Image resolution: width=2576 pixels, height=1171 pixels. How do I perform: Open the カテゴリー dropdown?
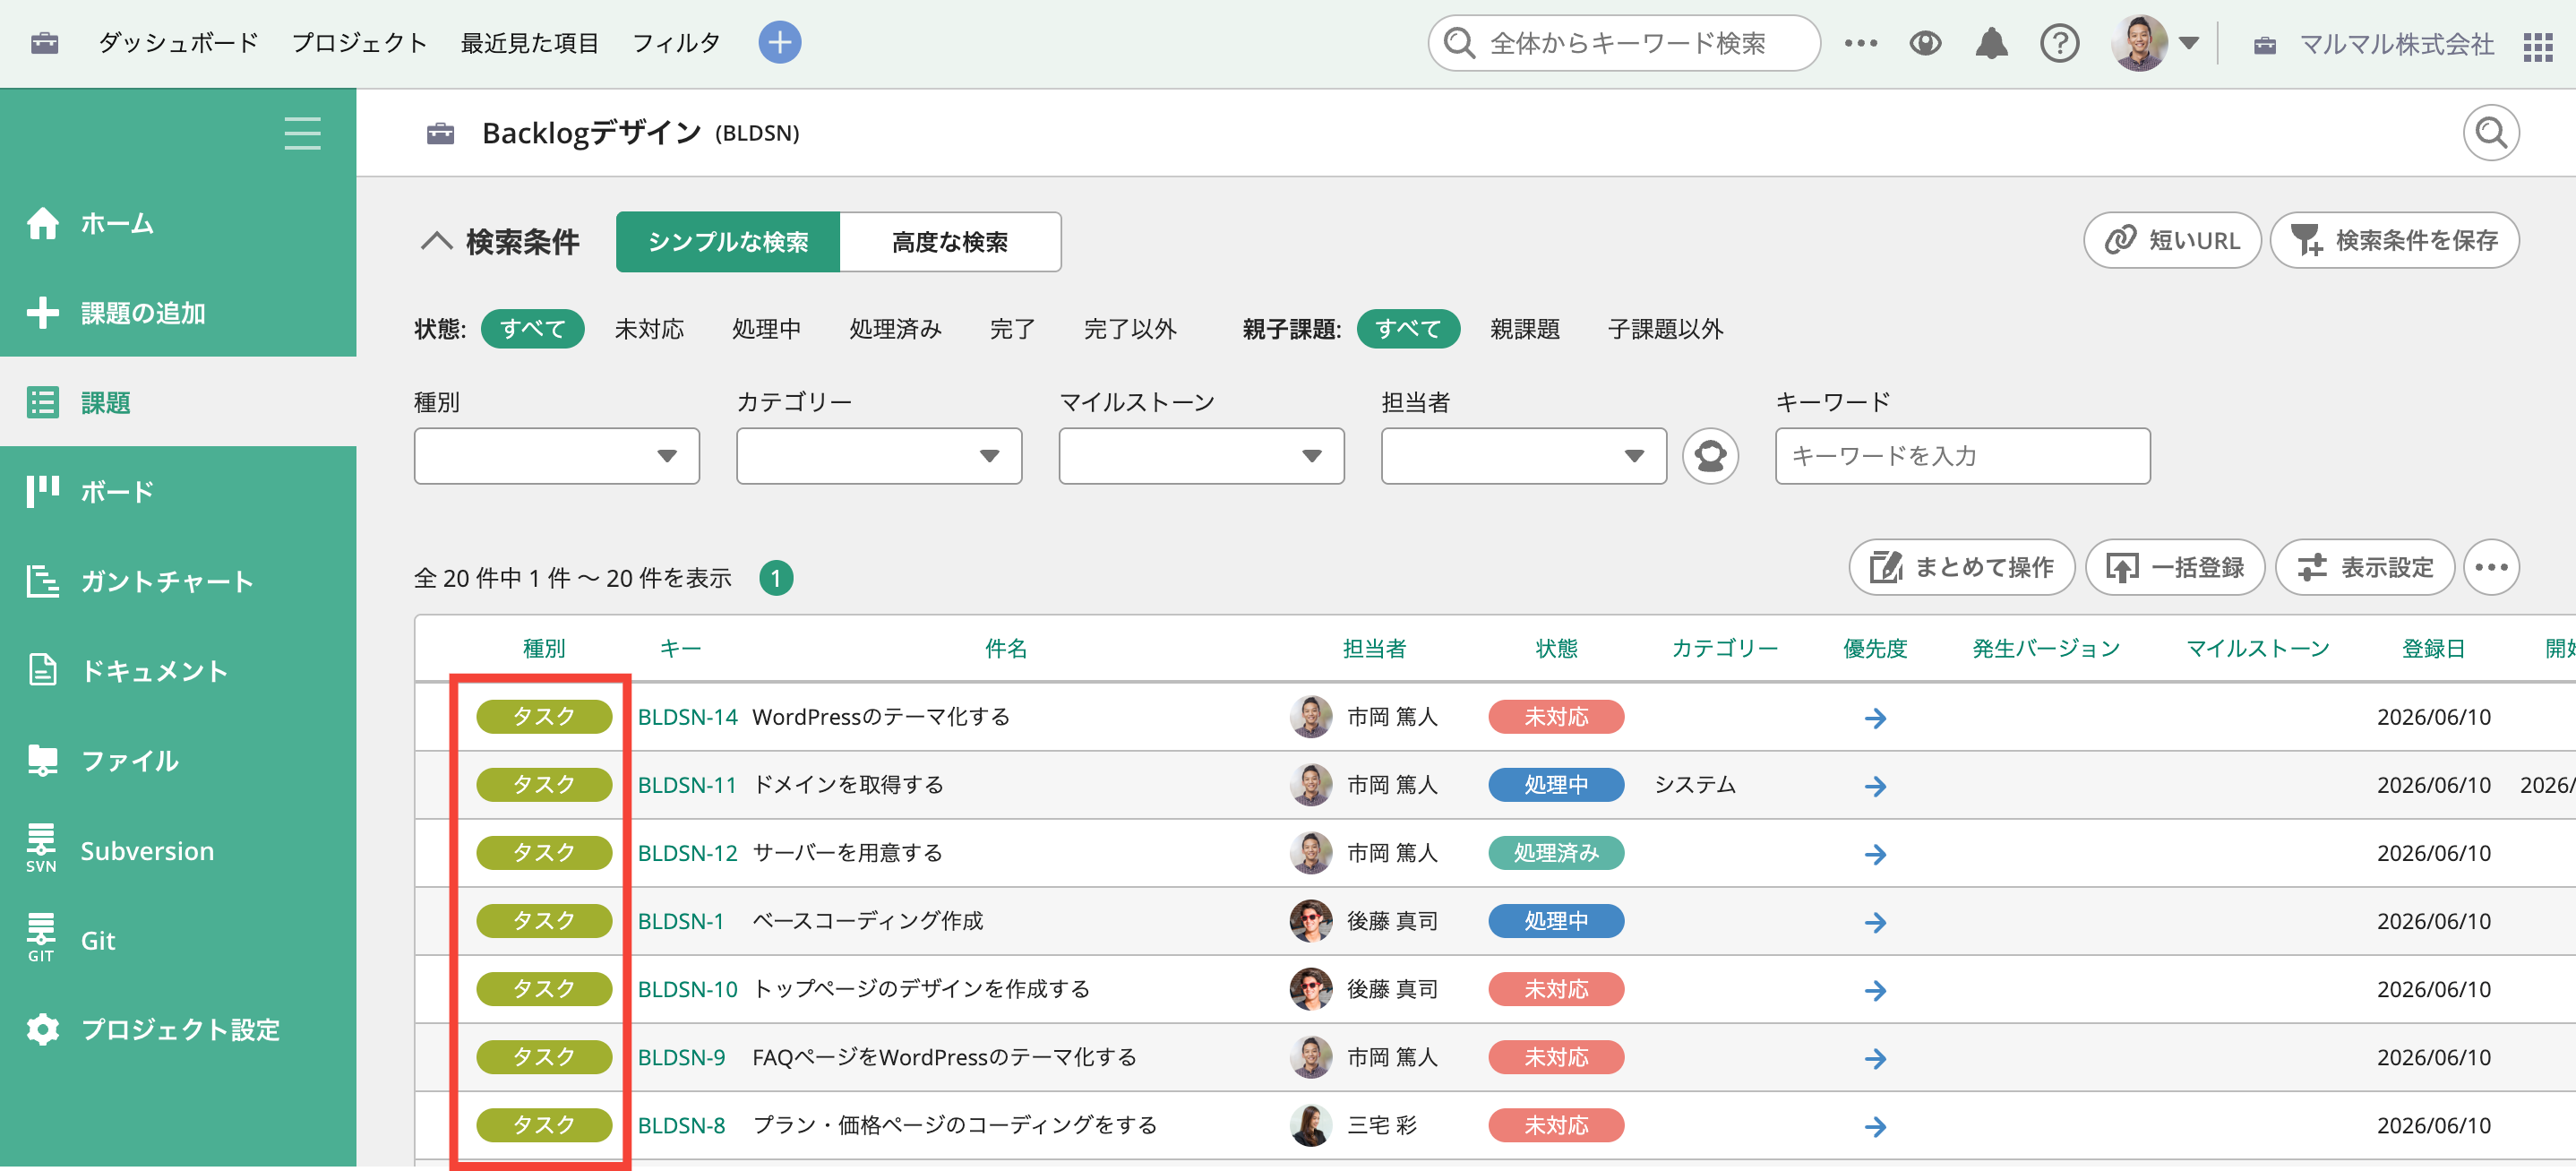tap(879, 456)
